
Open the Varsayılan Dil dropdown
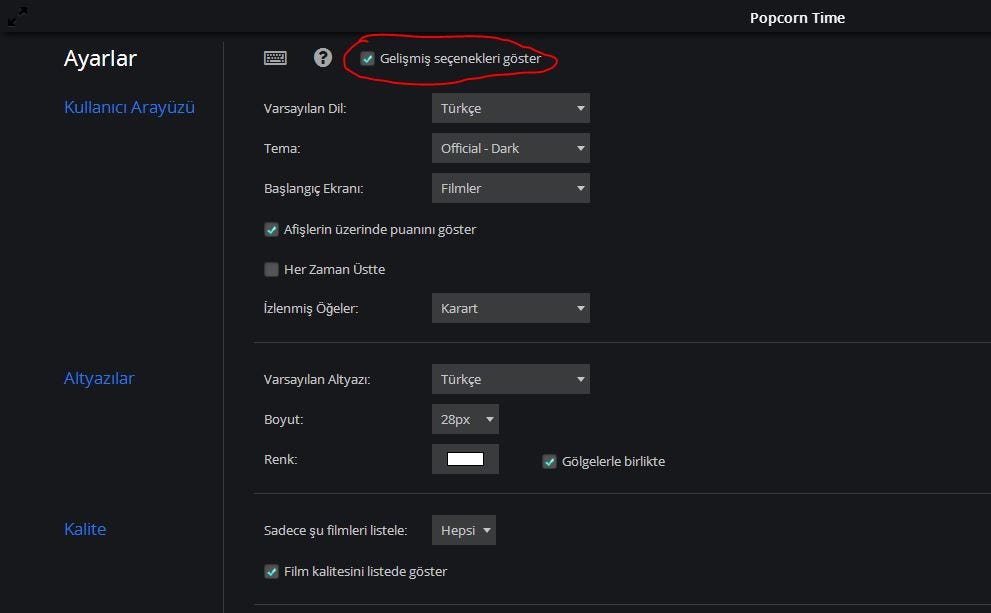511,108
